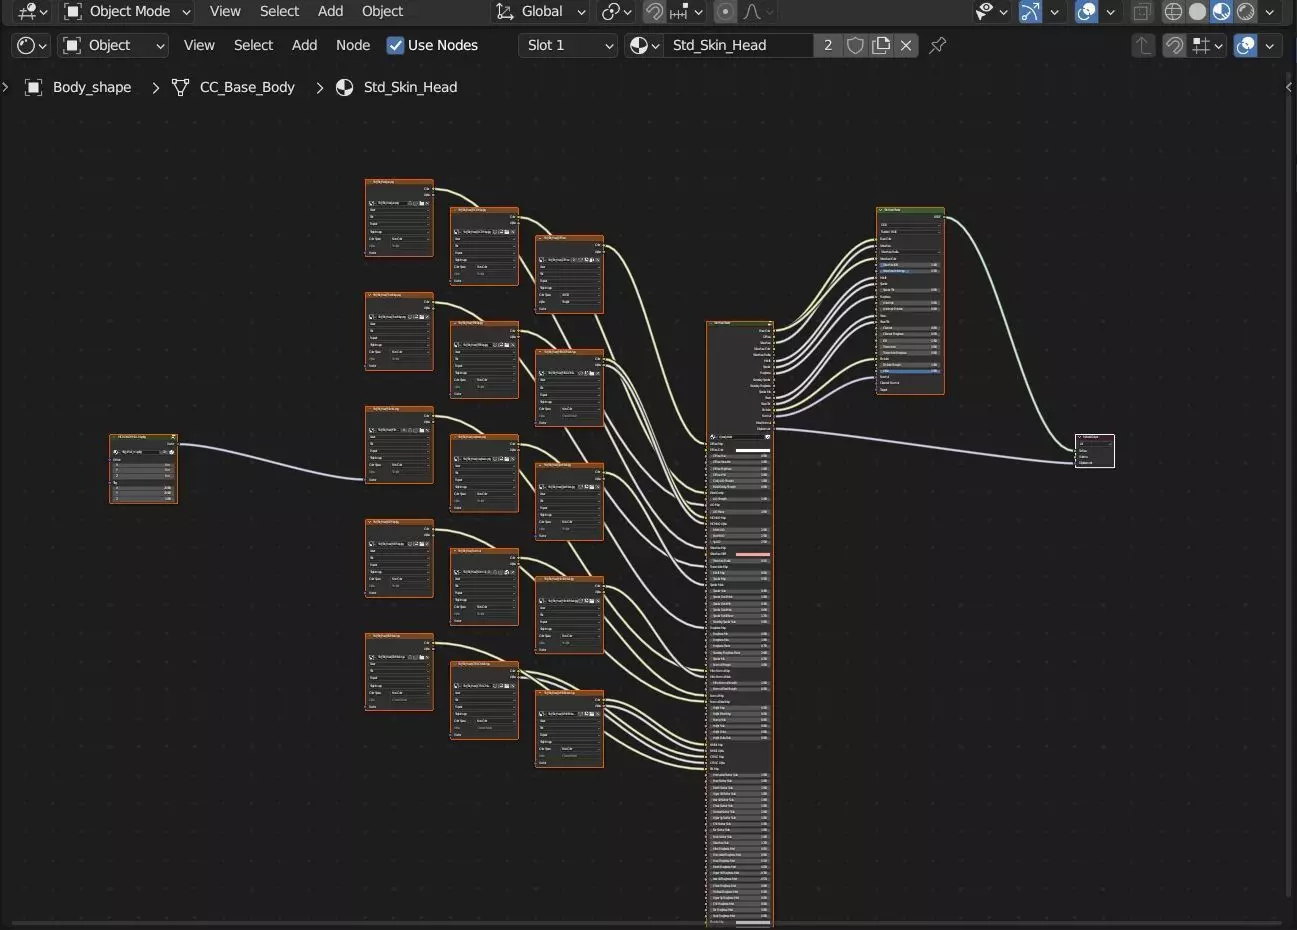Open the shader editor type menu
This screenshot has width=1297, height=930.
(33, 45)
